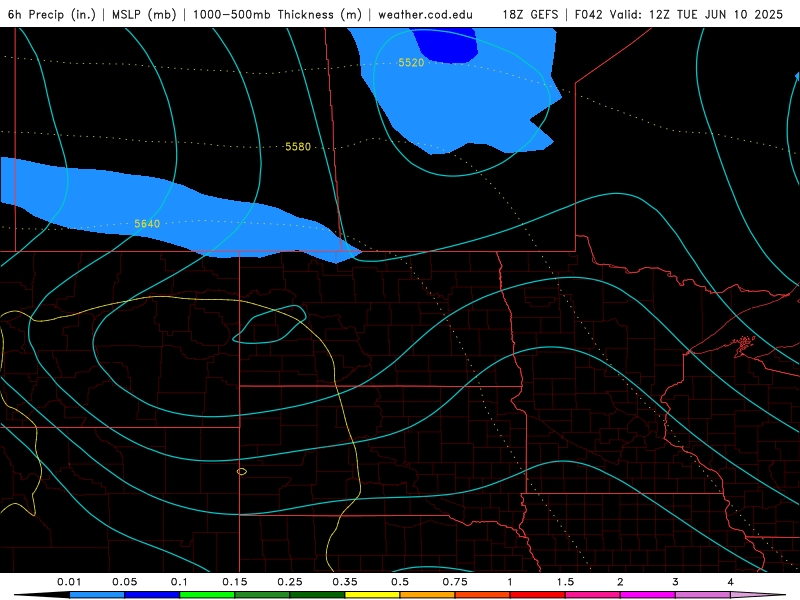The height and width of the screenshot is (600, 800).
Task: Click the '18Z GEFS' model run text
Action: [531, 14]
